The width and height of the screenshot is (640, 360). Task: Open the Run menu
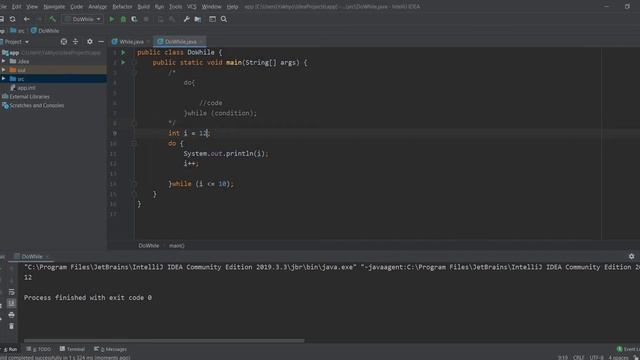159,7
